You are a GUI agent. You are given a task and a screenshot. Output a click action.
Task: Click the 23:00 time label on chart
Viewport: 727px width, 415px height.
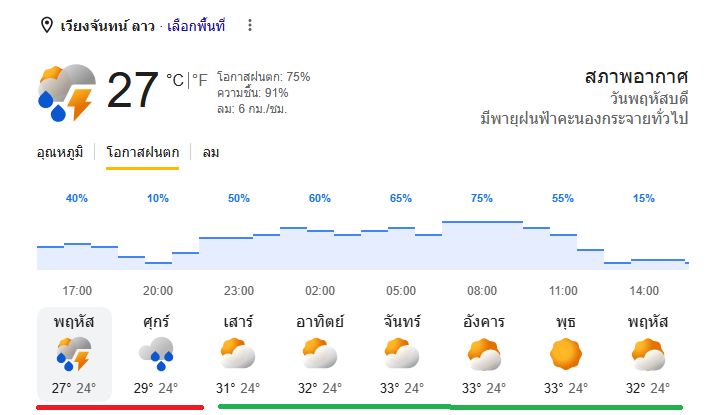point(239,291)
